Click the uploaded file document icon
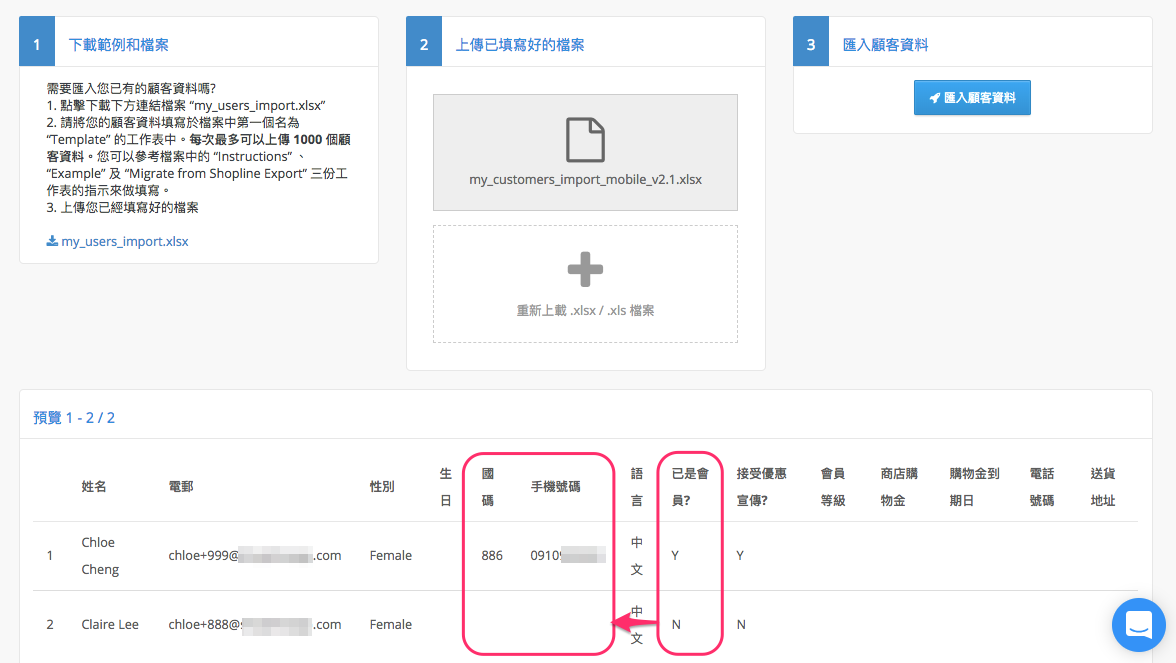1176x663 pixels. 585,140
